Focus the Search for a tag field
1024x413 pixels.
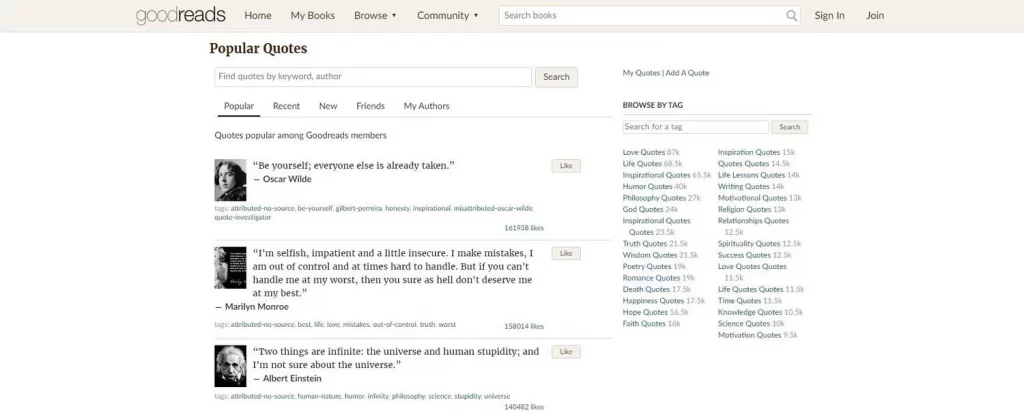696,127
